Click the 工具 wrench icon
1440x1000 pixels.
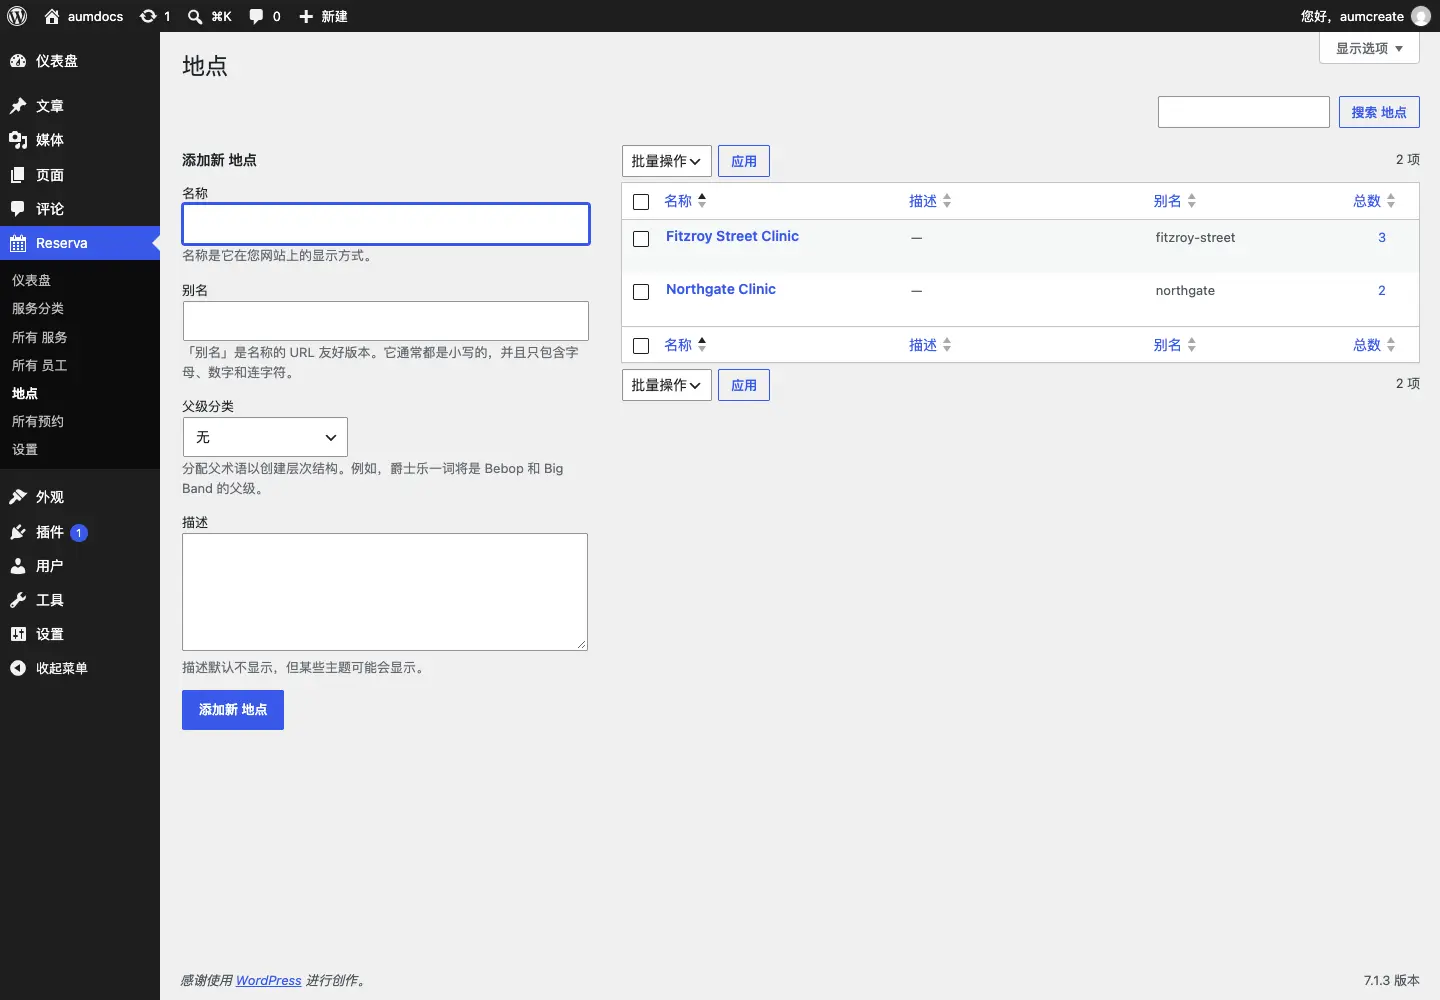[x=18, y=600]
